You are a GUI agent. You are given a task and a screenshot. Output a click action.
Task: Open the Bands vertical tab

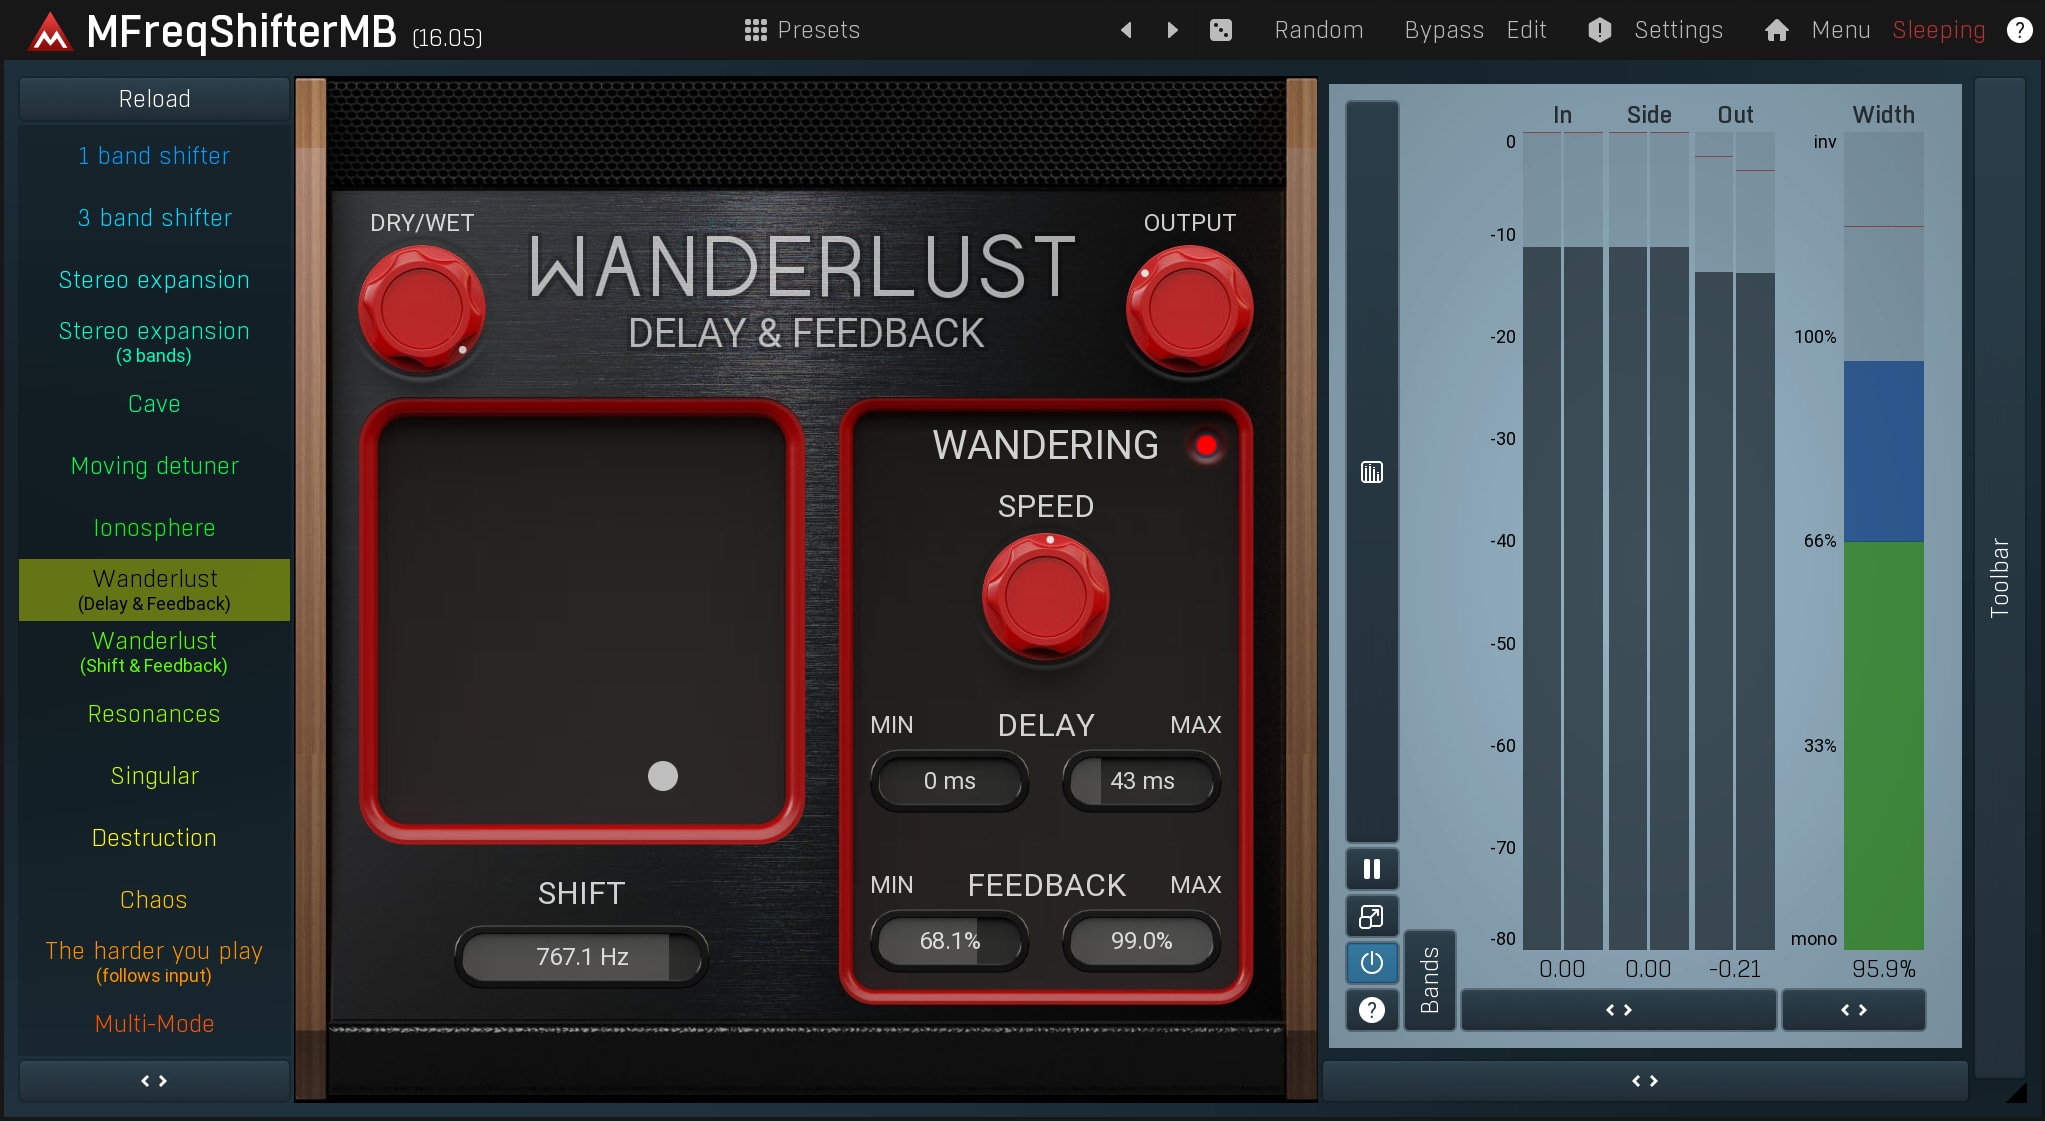click(x=1429, y=980)
